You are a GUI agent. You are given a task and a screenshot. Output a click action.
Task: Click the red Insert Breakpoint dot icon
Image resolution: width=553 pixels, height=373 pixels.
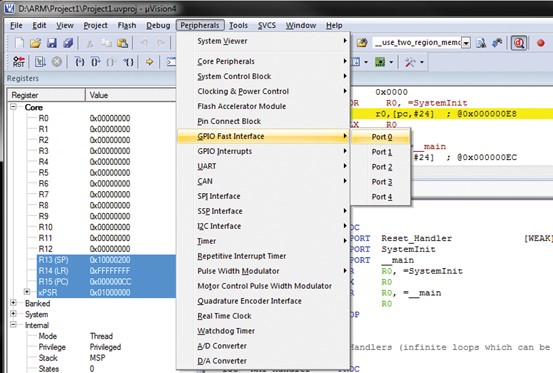(x=541, y=43)
